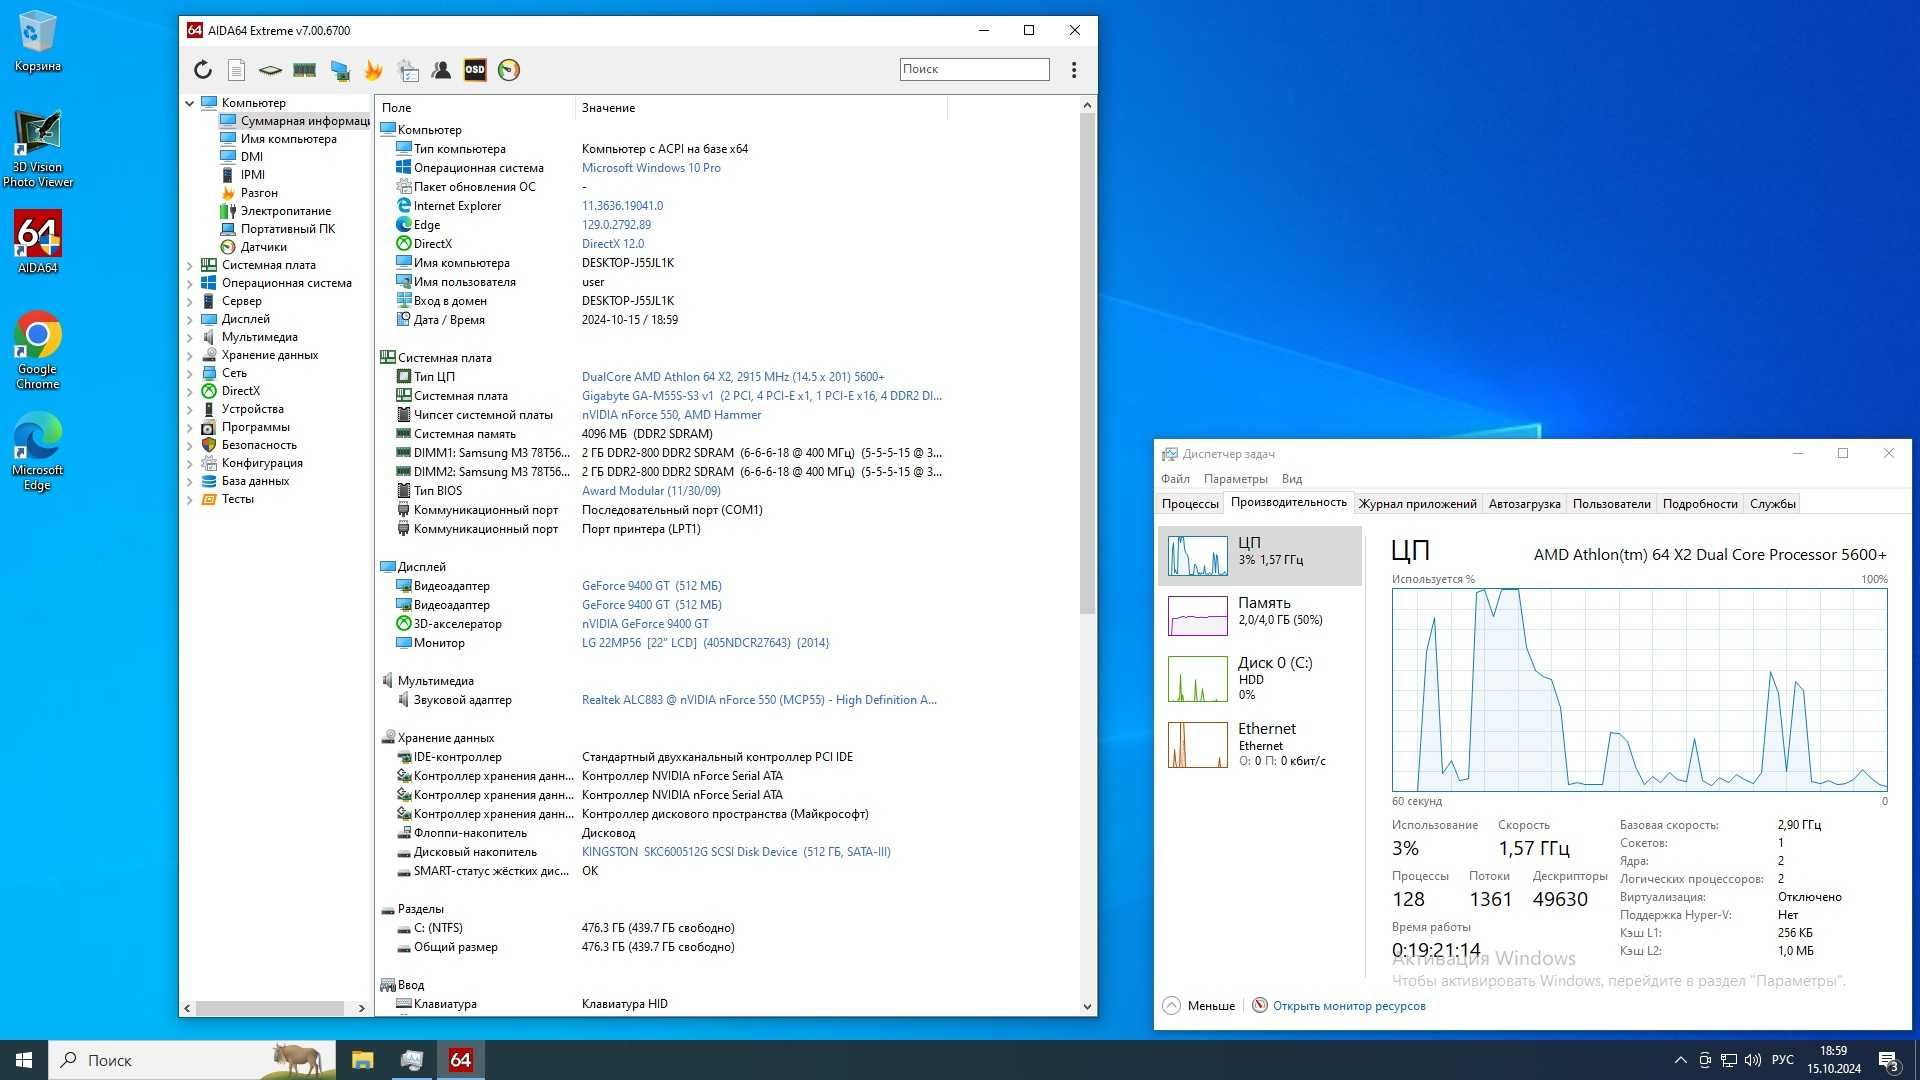Switch to the Пользователи tab
The height and width of the screenshot is (1080, 1920).
pyautogui.click(x=1611, y=504)
